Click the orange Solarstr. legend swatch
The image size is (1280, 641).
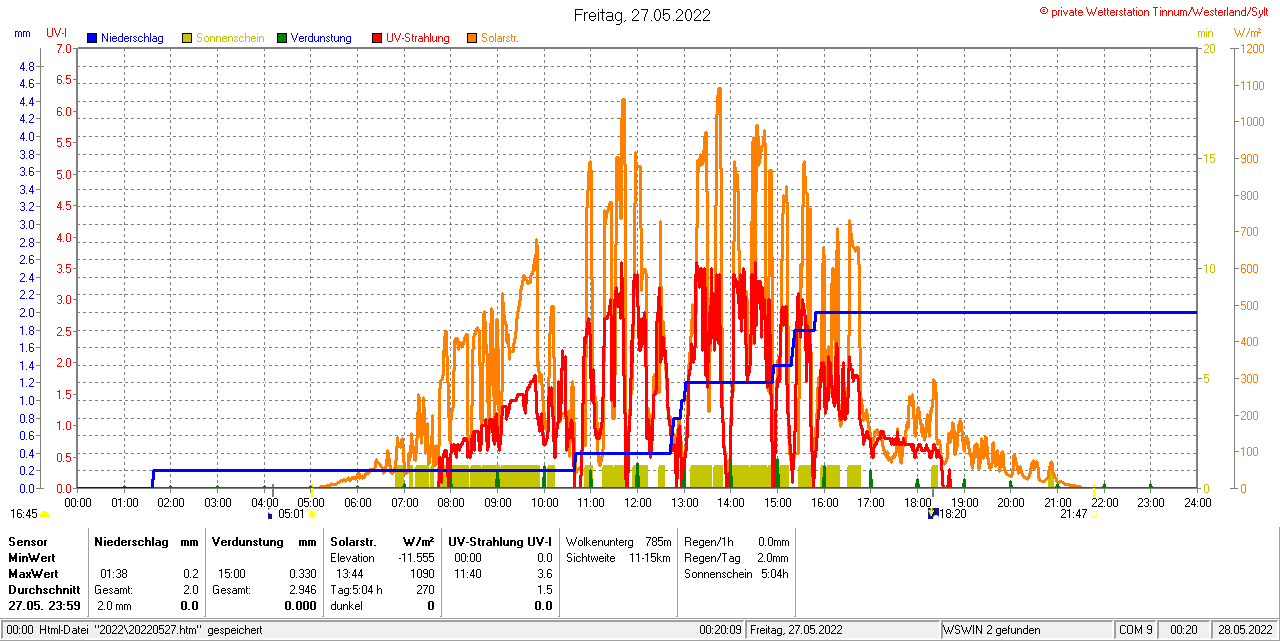pos(472,38)
